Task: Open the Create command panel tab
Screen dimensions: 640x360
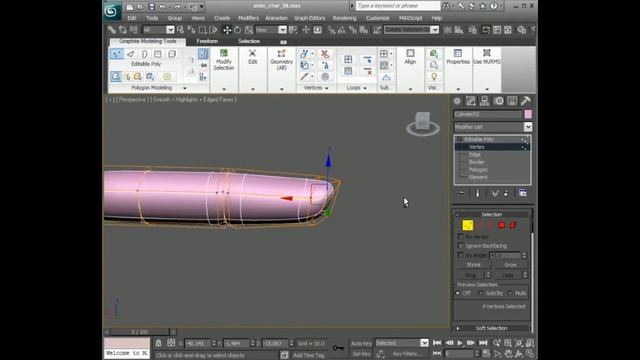Action: [x=457, y=101]
